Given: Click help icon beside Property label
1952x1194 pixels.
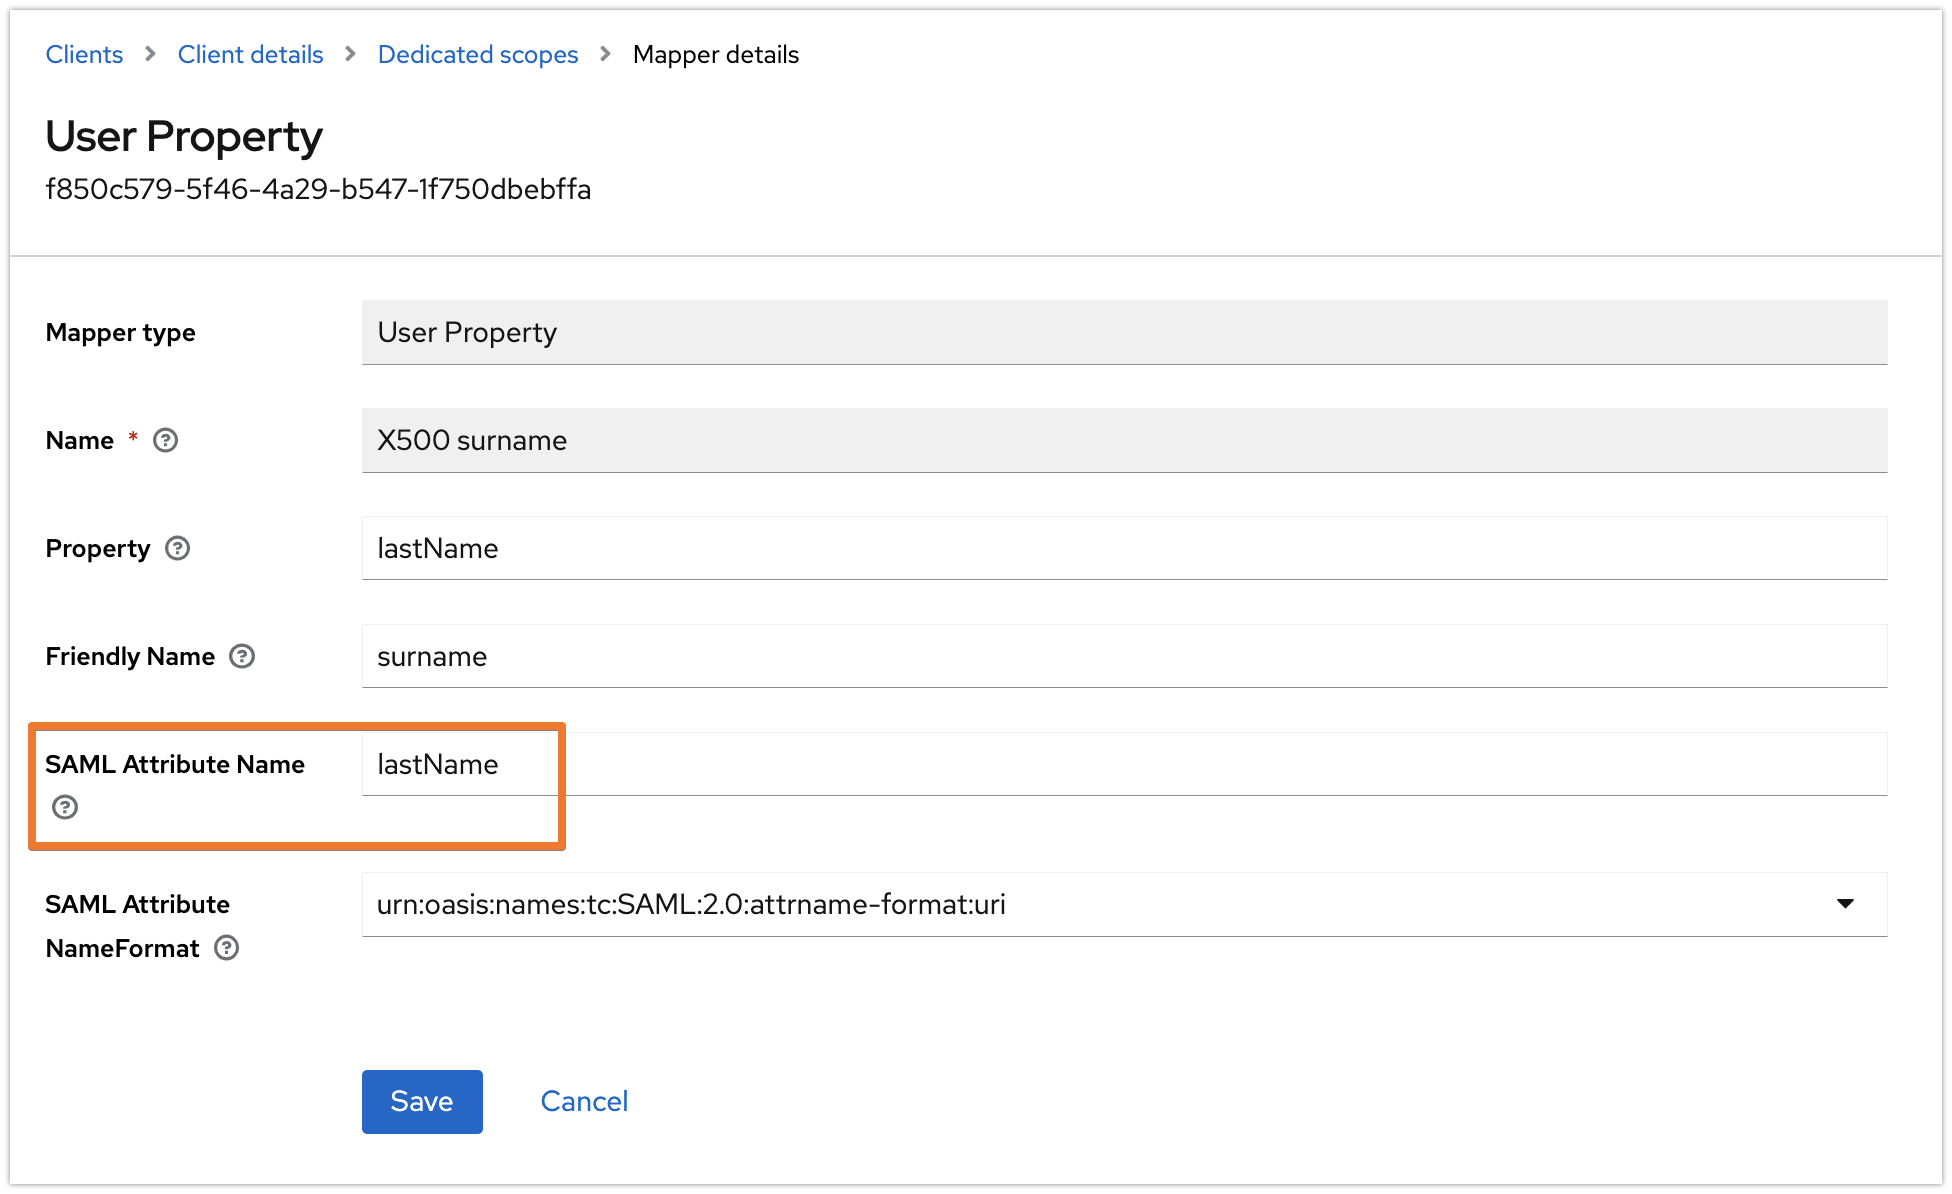Looking at the screenshot, I should click(177, 548).
